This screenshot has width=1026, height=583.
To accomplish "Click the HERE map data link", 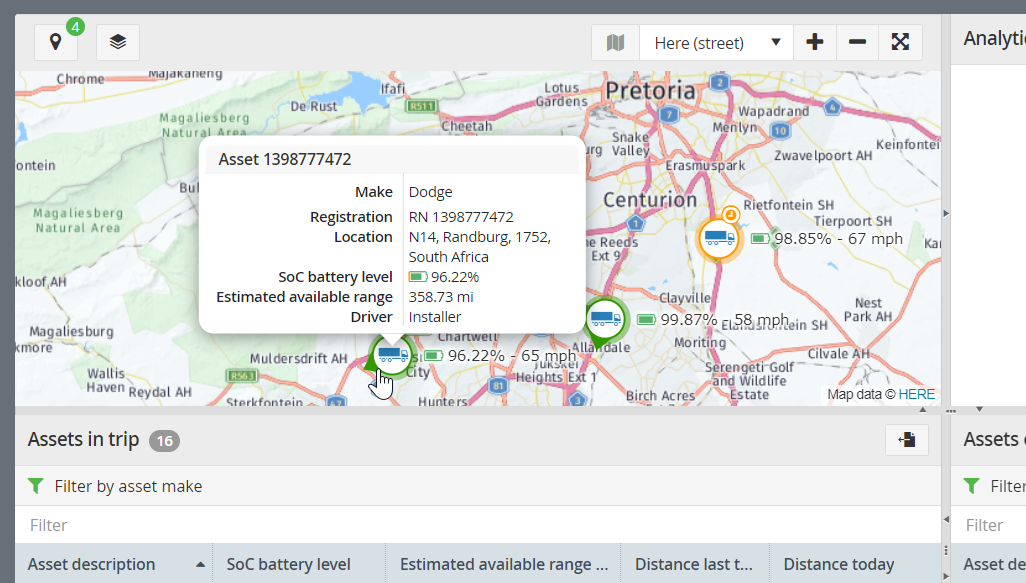I will 916,394.
